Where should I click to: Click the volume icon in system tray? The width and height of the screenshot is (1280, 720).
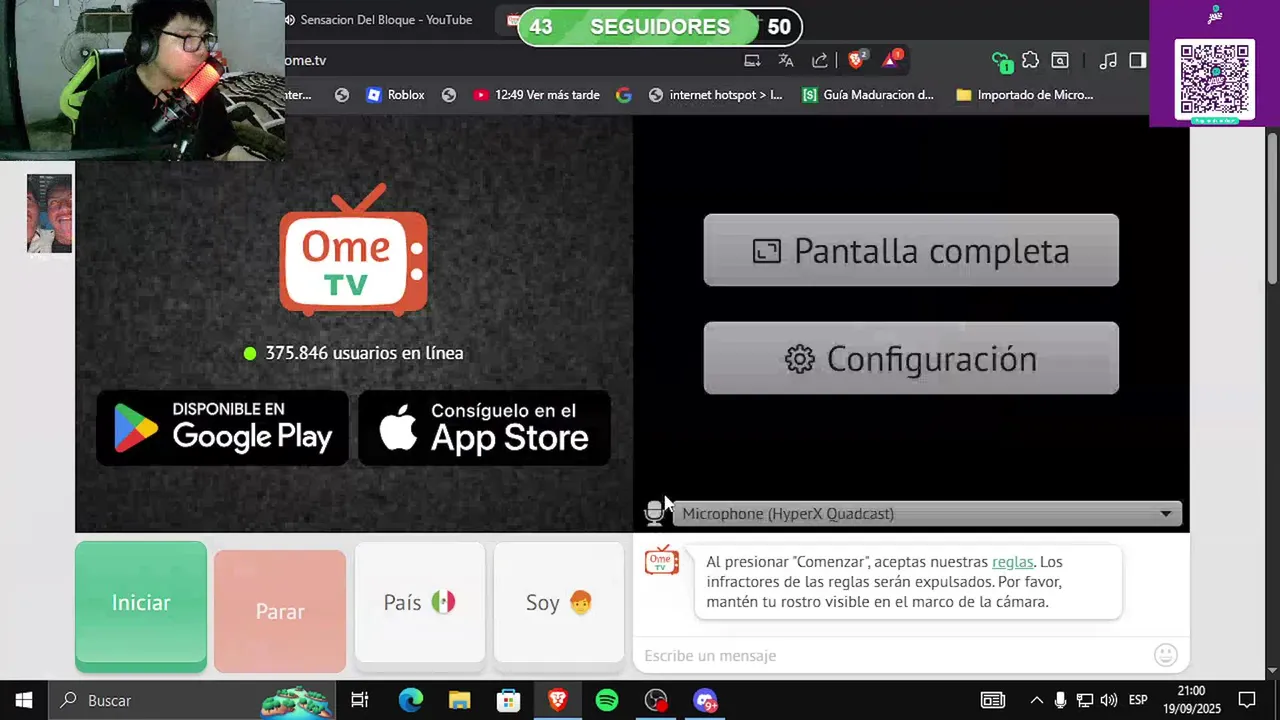point(1108,700)
